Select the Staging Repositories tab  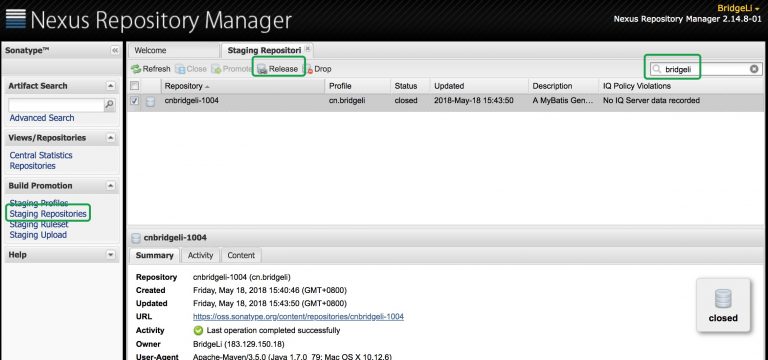tap(267, 50)
